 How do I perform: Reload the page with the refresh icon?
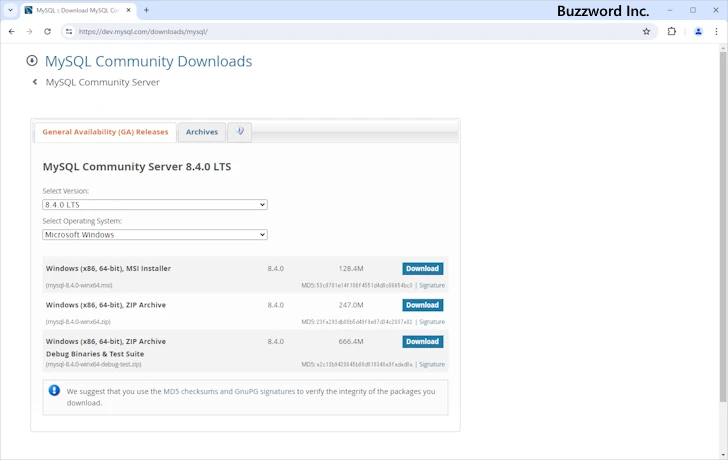47,31
